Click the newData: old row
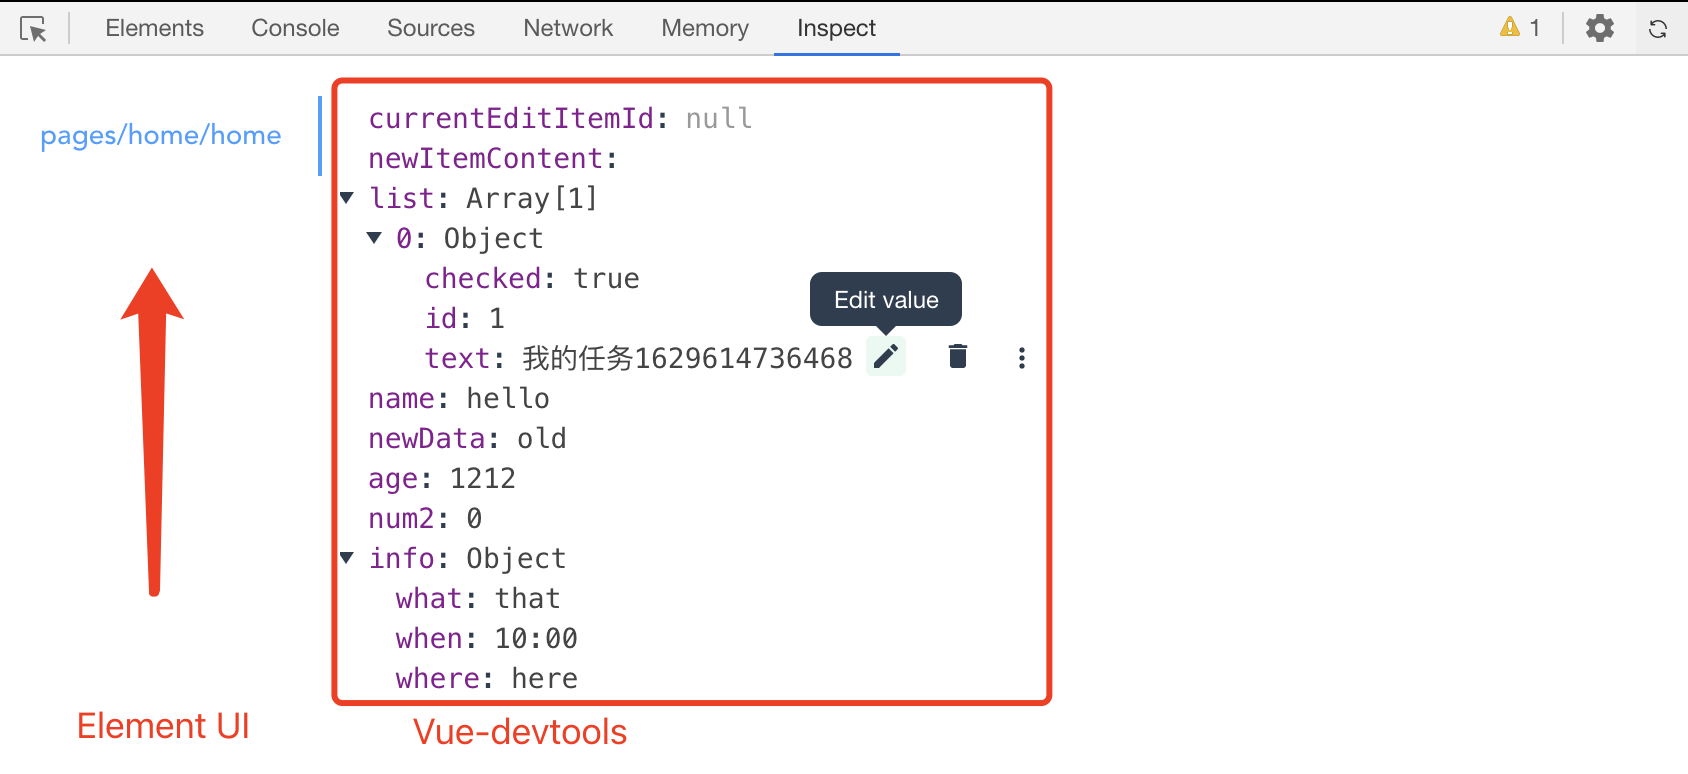1688x774 pixels. coord(468,439)
